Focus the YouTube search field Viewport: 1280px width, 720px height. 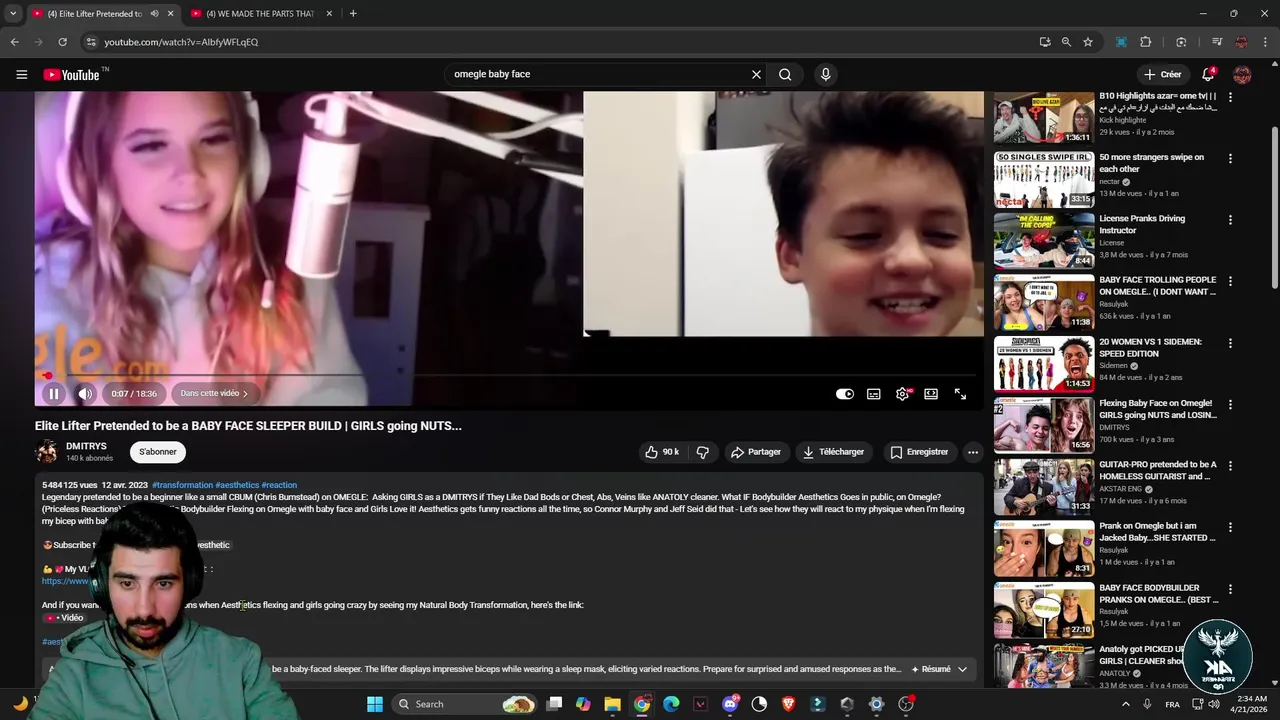point(597,74)
